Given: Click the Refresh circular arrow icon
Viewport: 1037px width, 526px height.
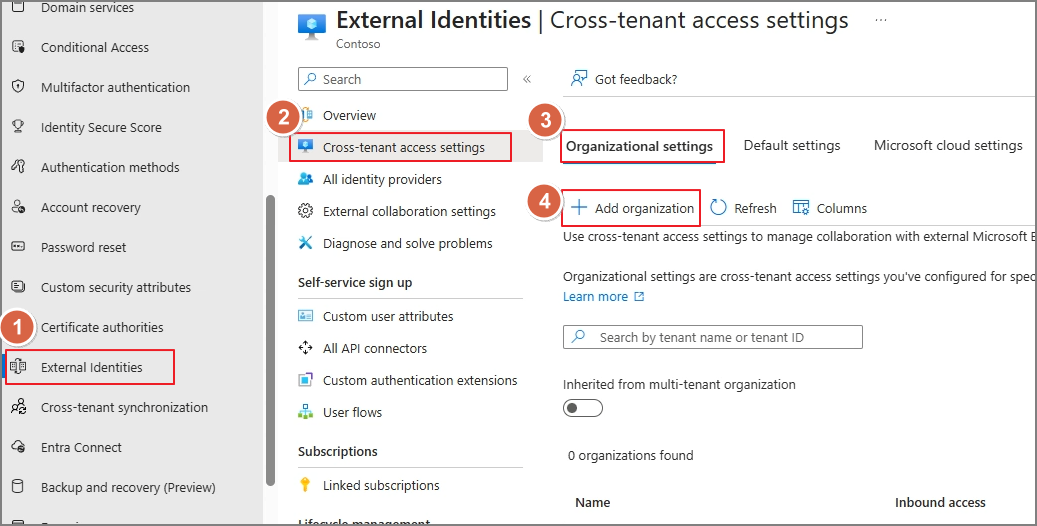Looking at the screenshot, I should click(x=718, y=208).
